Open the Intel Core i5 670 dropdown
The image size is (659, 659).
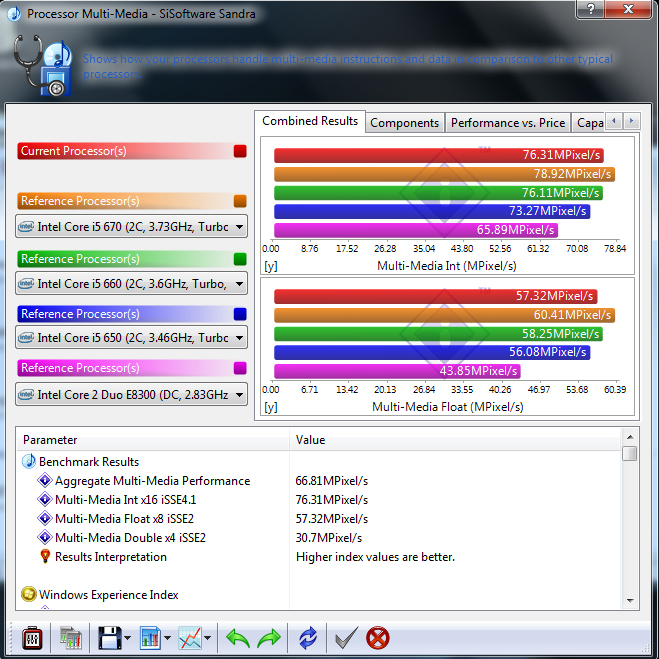[x=132, y=227]
